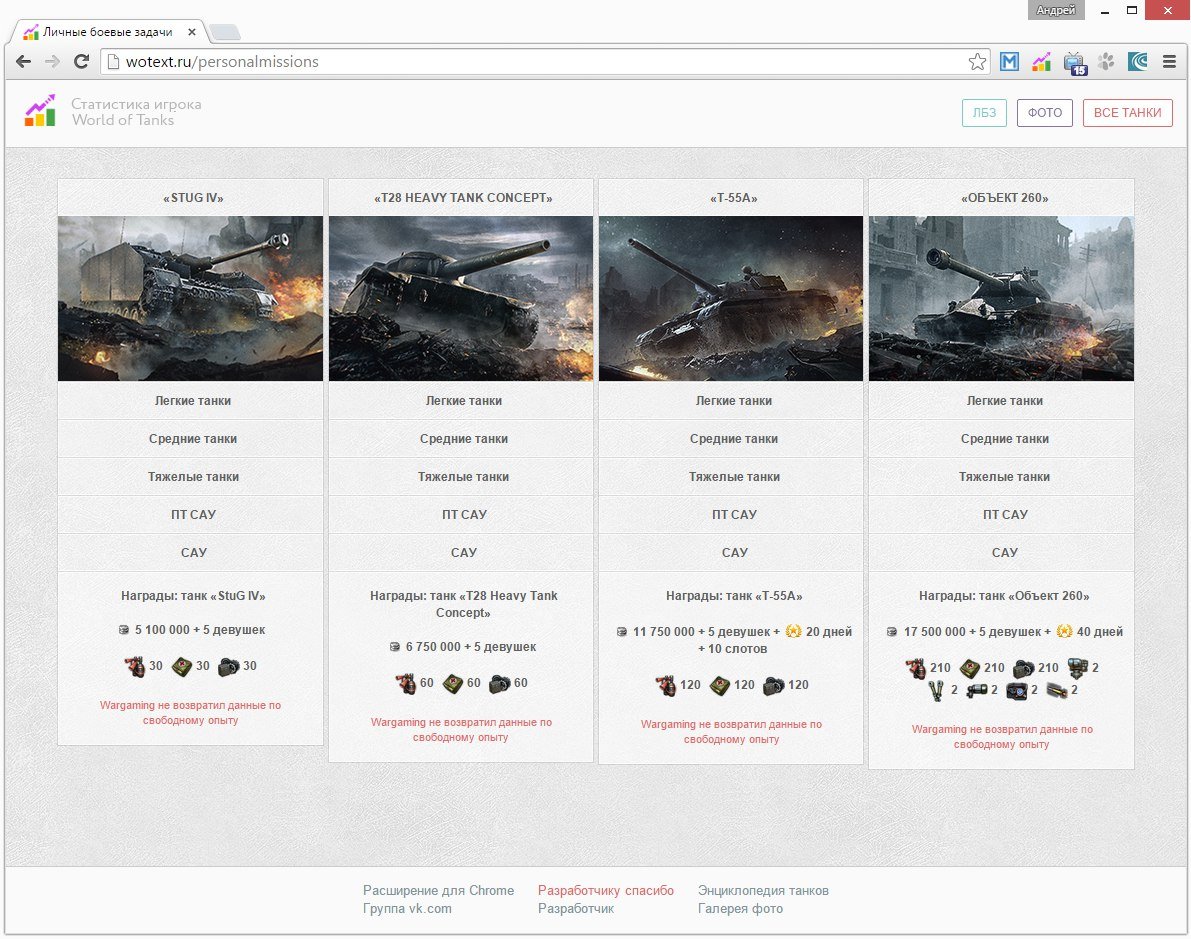Image resolution: width=1191 pixels, height=939 pixels.
Task: Go back using the browser back arrow
Action: 24,62
